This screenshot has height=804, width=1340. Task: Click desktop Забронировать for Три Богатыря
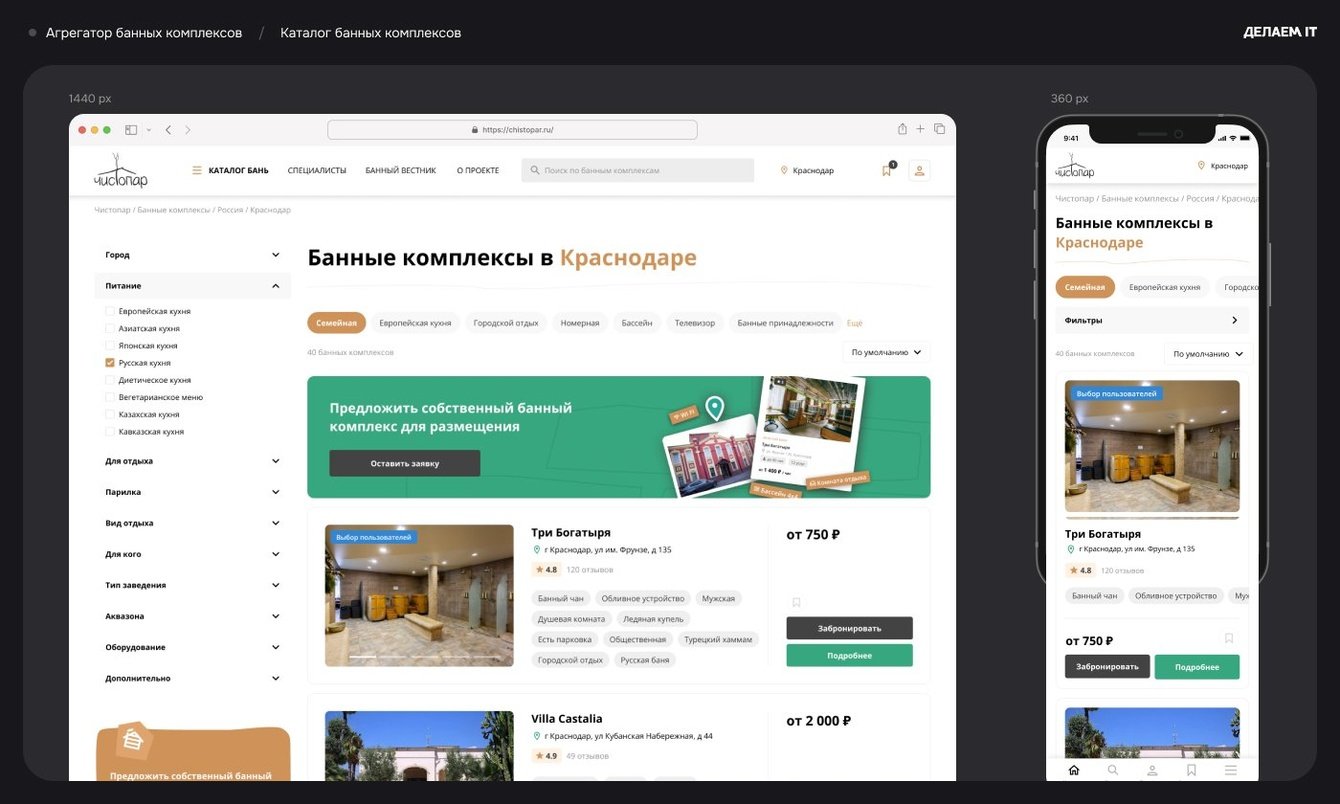(849, 628)
